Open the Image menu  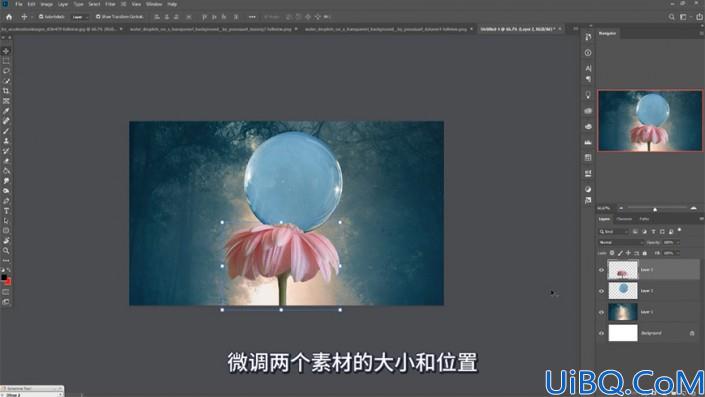point(46,4)
